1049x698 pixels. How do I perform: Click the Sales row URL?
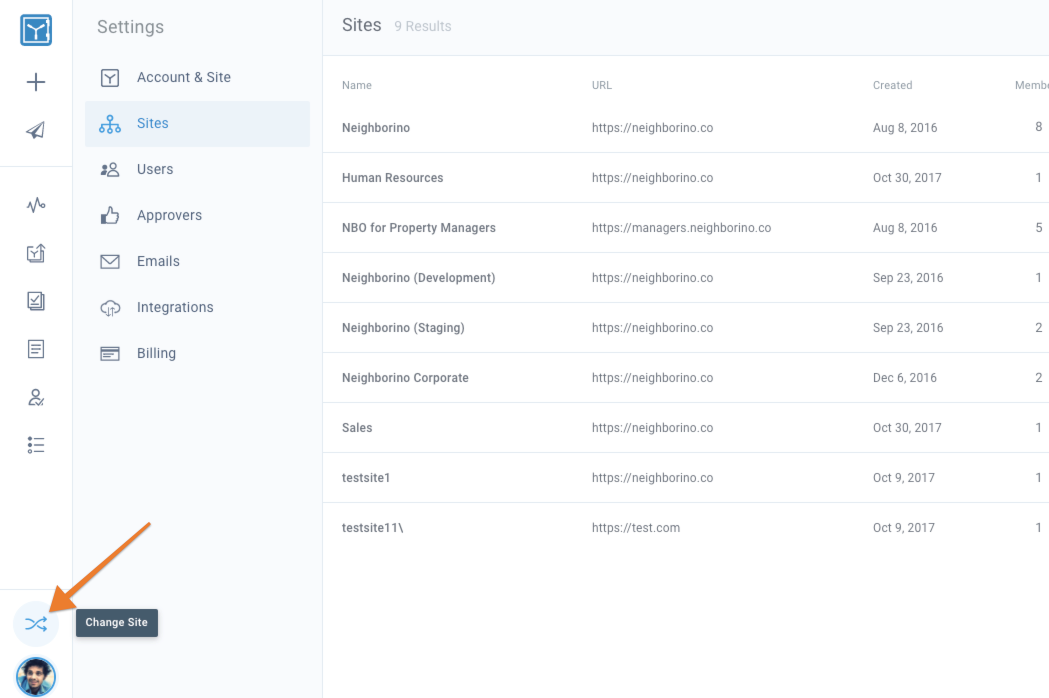pyautogui.click(x=652, y=428)
